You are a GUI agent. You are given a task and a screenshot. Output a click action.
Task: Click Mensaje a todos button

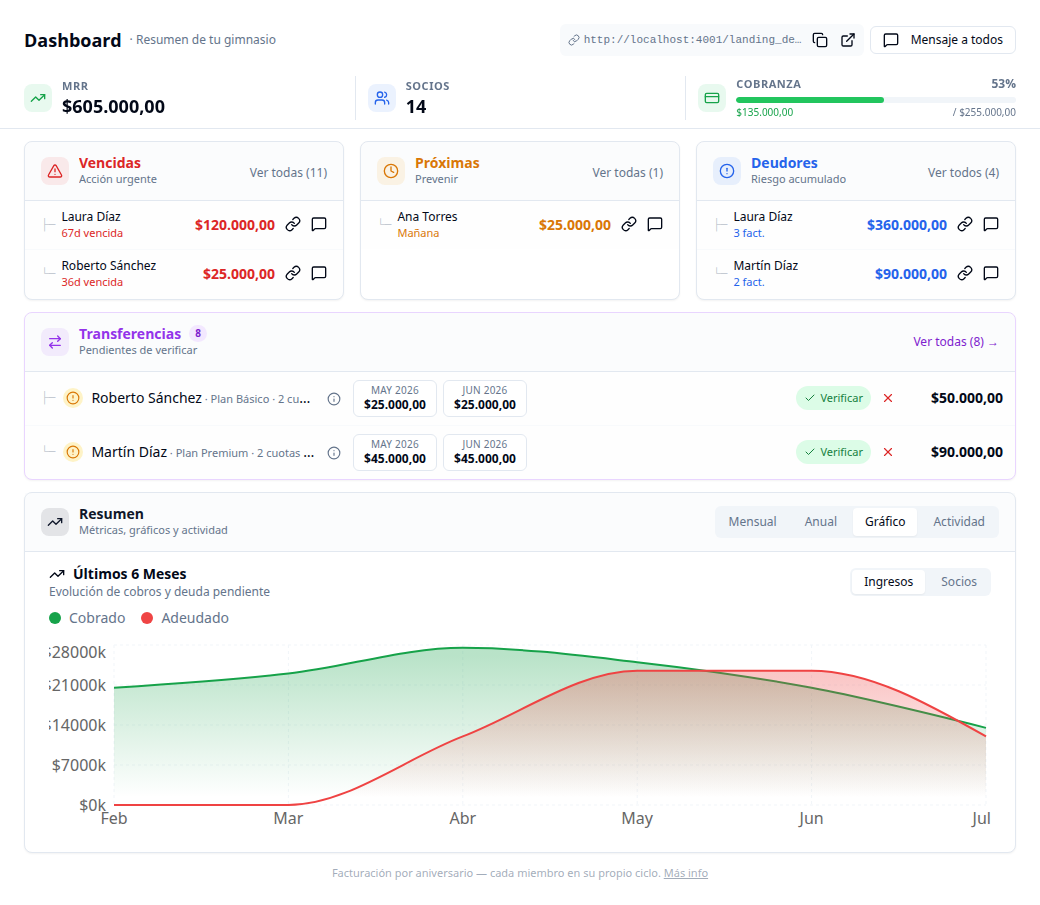coord(942,40)
